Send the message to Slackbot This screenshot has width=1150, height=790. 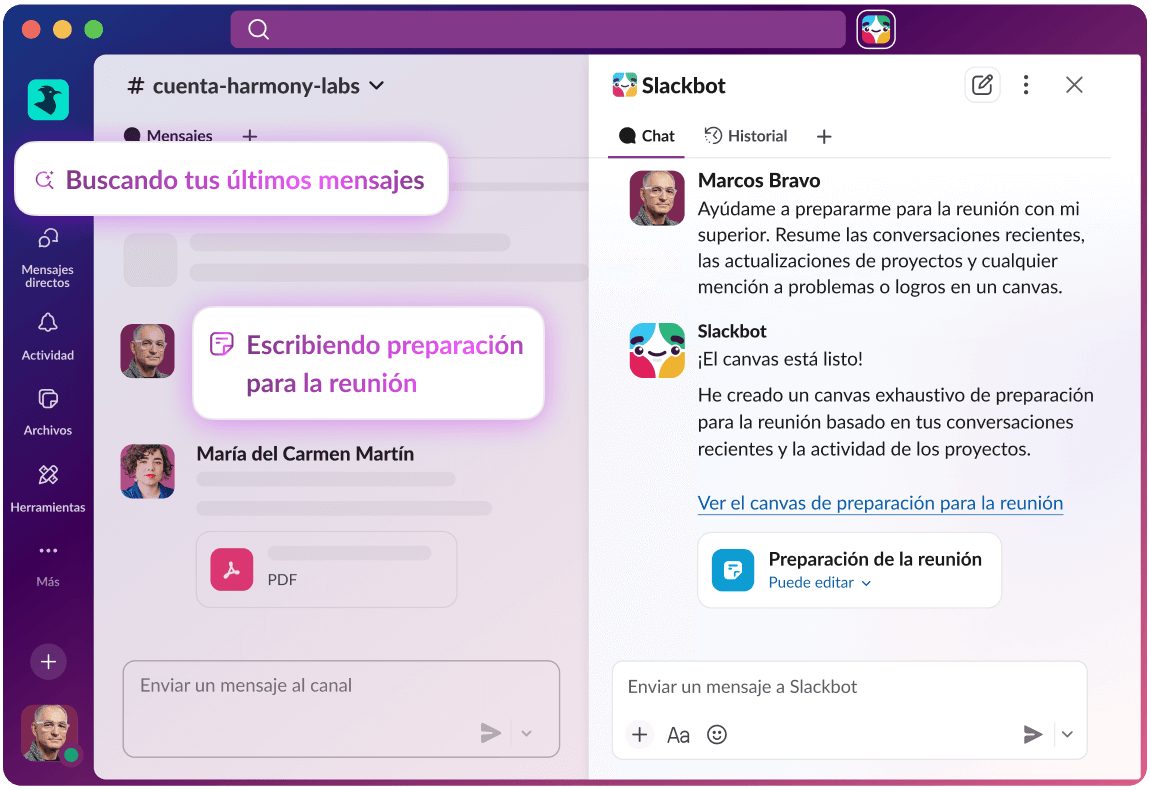point(1033,734)
